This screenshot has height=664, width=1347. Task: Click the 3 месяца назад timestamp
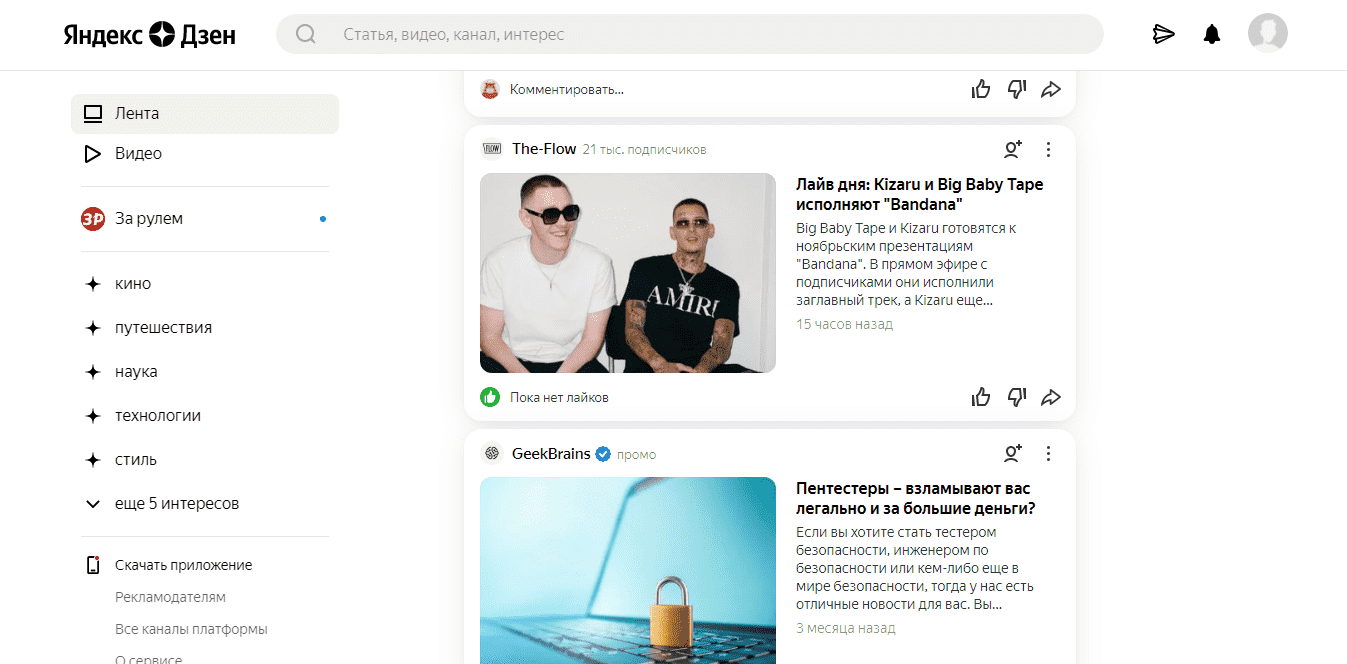pos(846,628)
